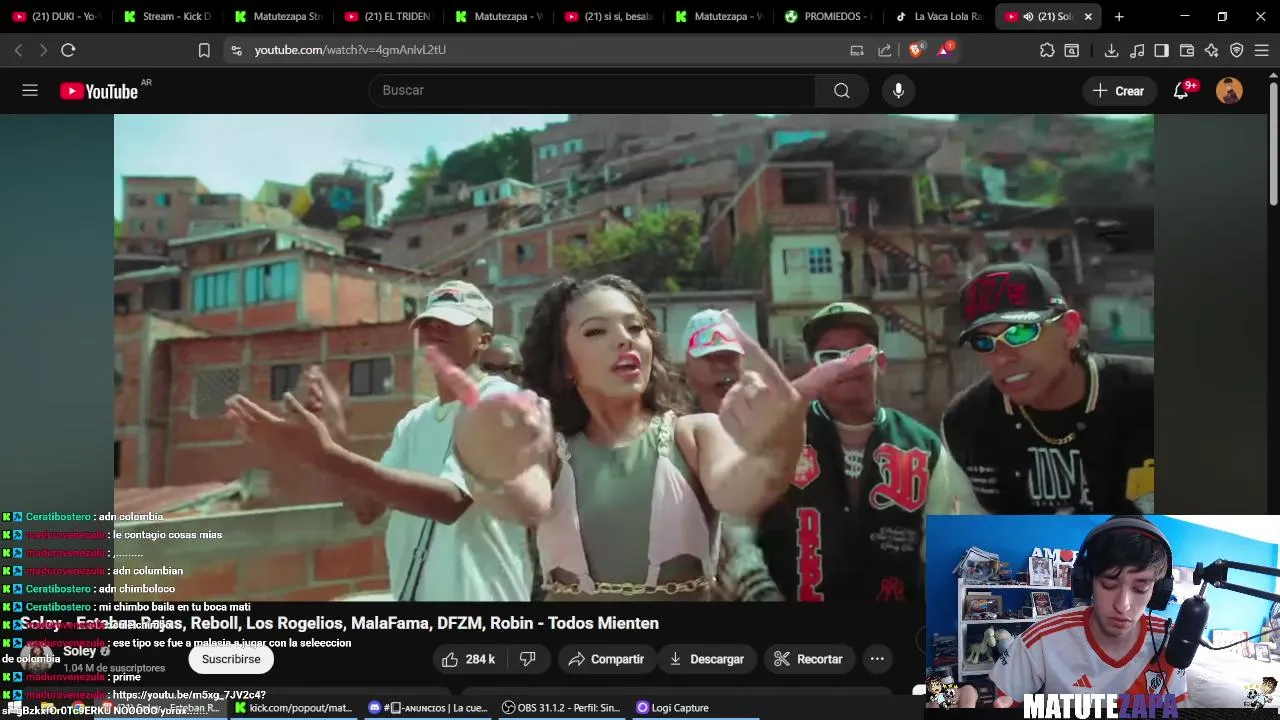Screen dimensions: 1280x720
Task: Switch to the EL TRIDEN tab
Action: click(387, 17)
